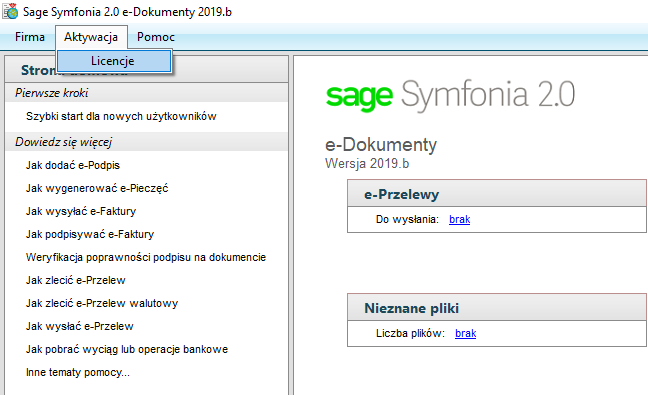This screenshot has height=395, width=648.
Task: Open help topic Jak wygenerować e-Pieczęć
Action: (97, 188)
